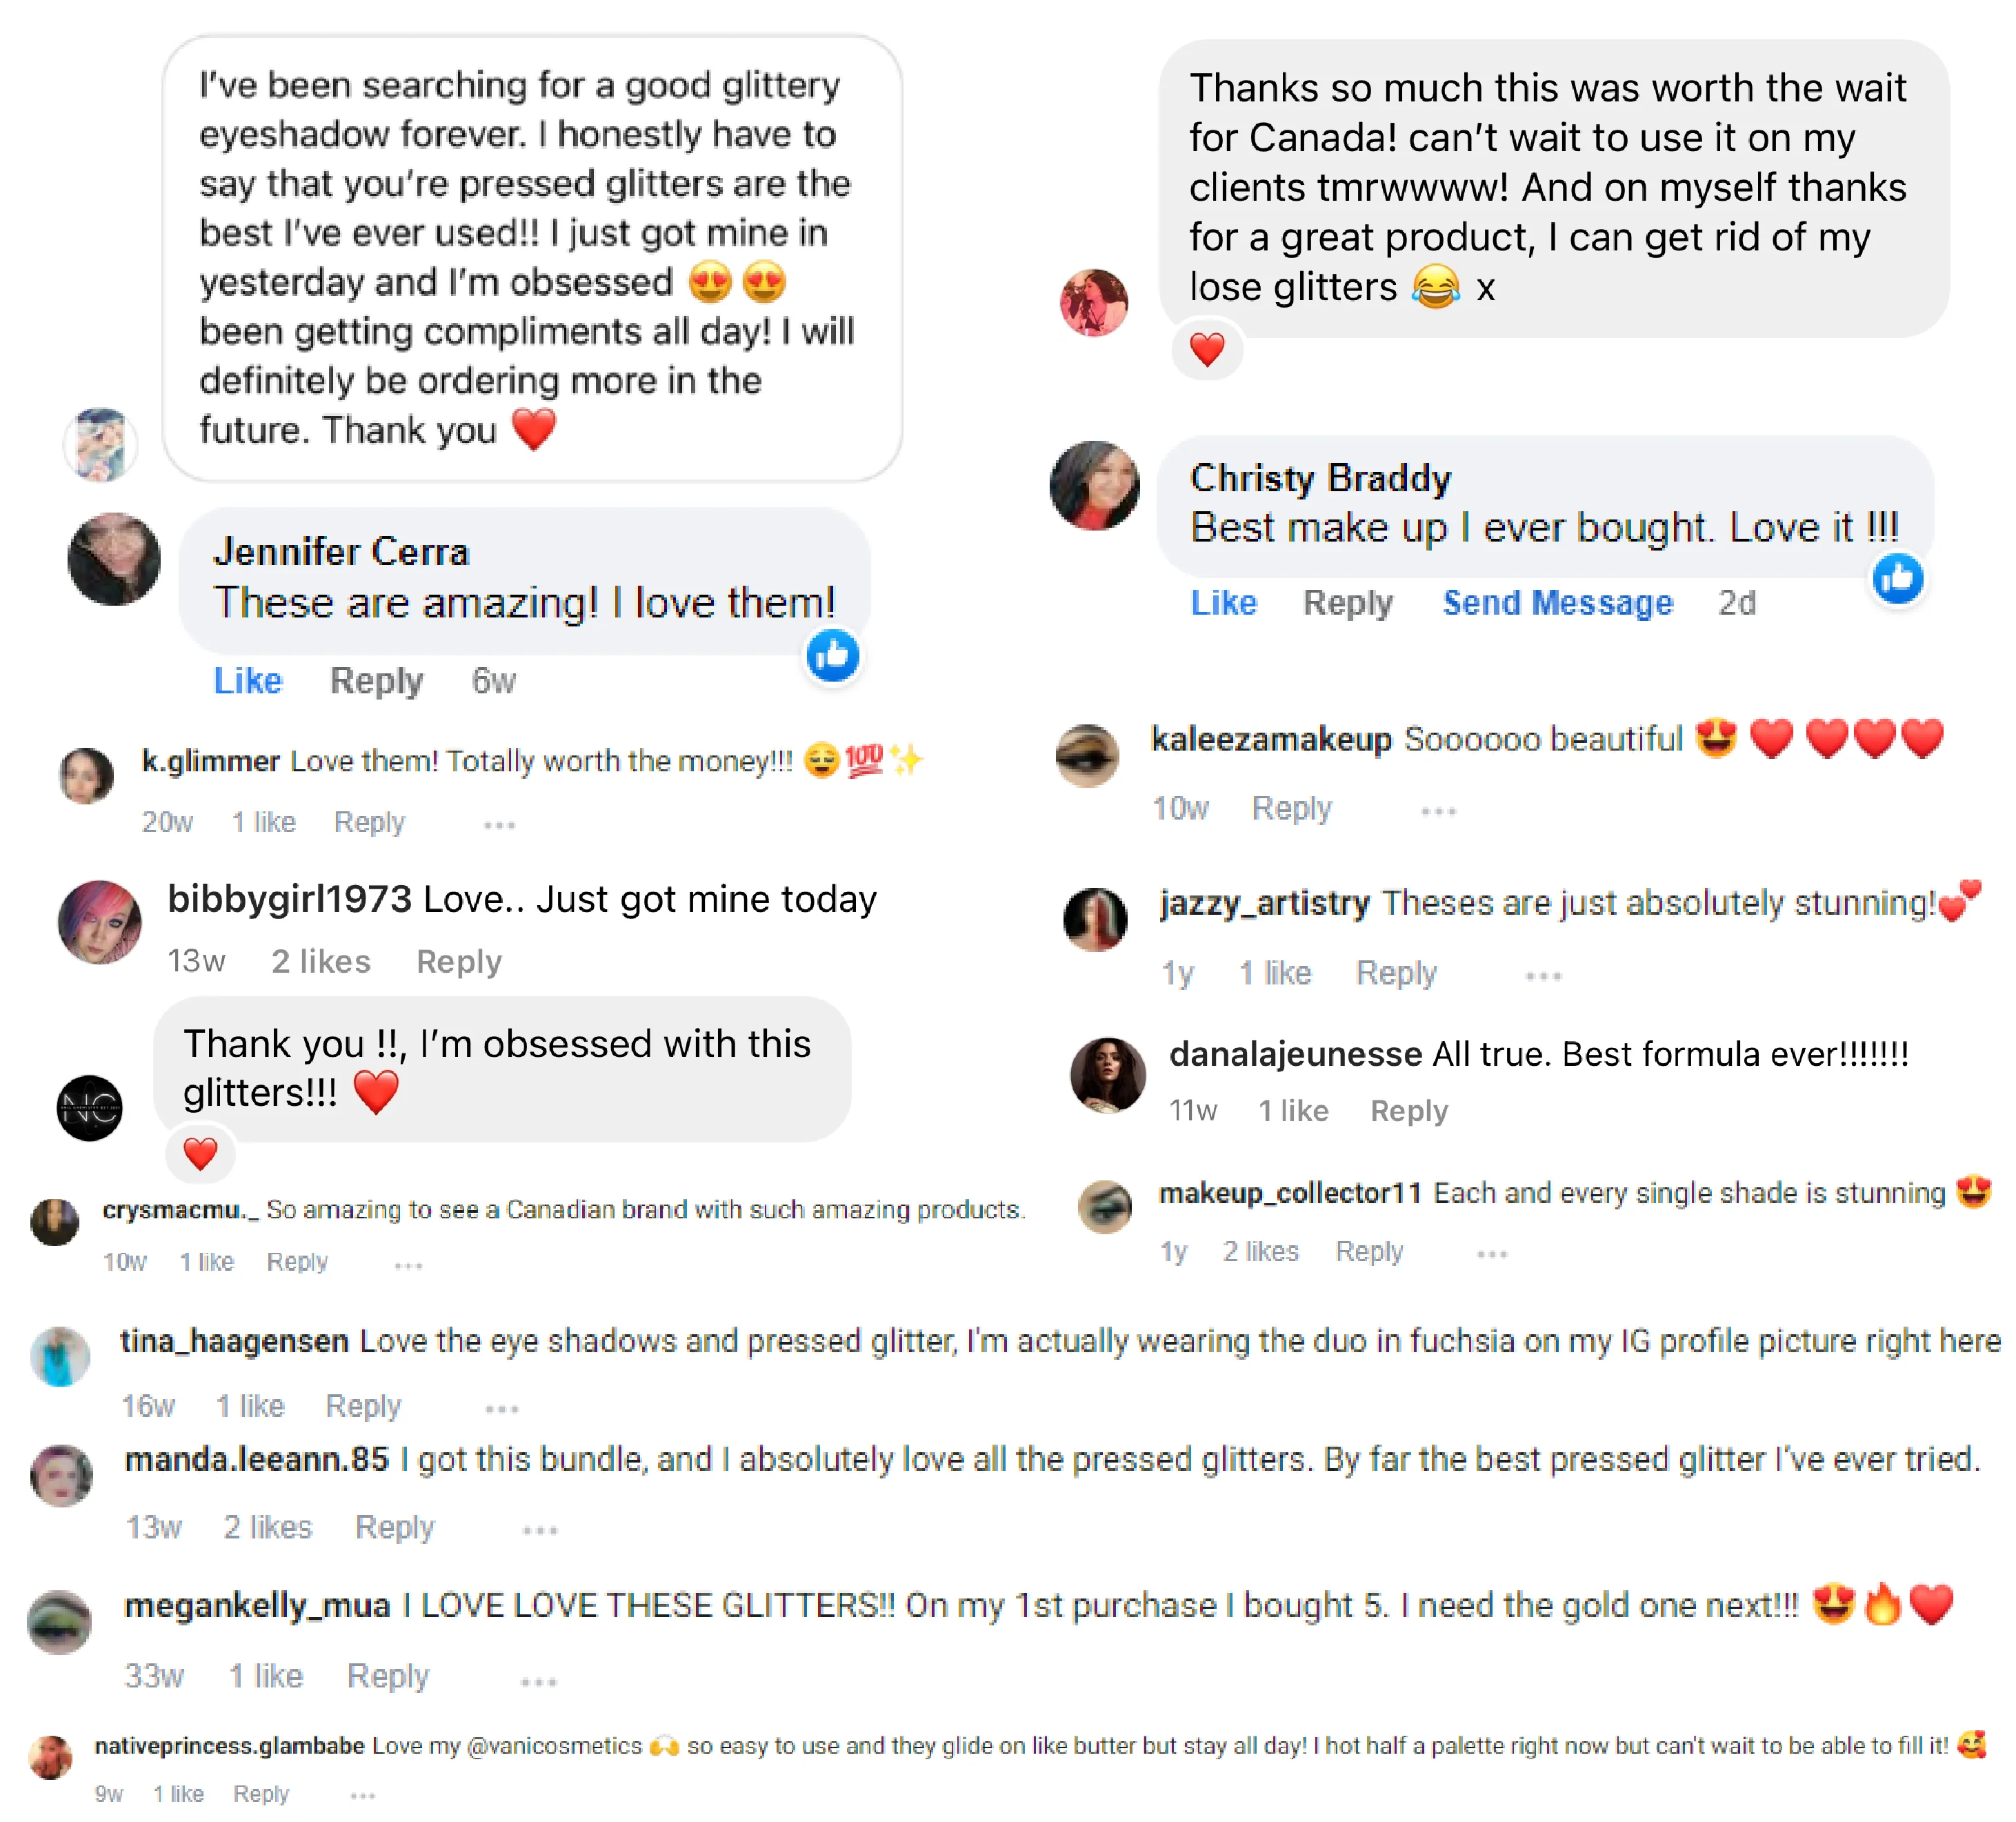Viewport: 2016px width, 1822px height.
Task: Click the thumbs-up reaction on Jennifer Cerra's comment
Action: tap(832, 656)
